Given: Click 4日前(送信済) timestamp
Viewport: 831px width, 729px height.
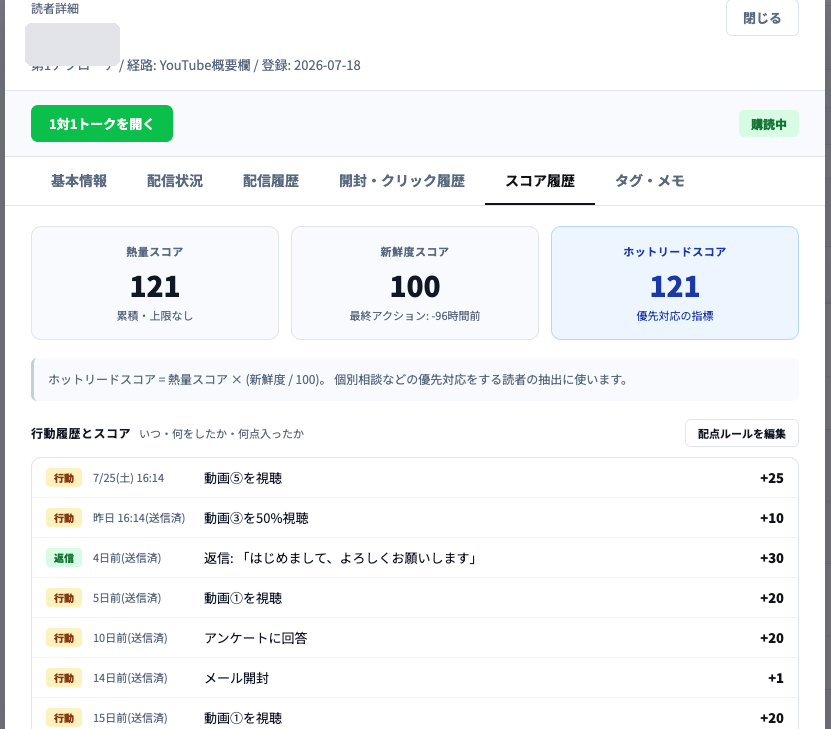Looking at the screenshot, I should coord(127,558).
